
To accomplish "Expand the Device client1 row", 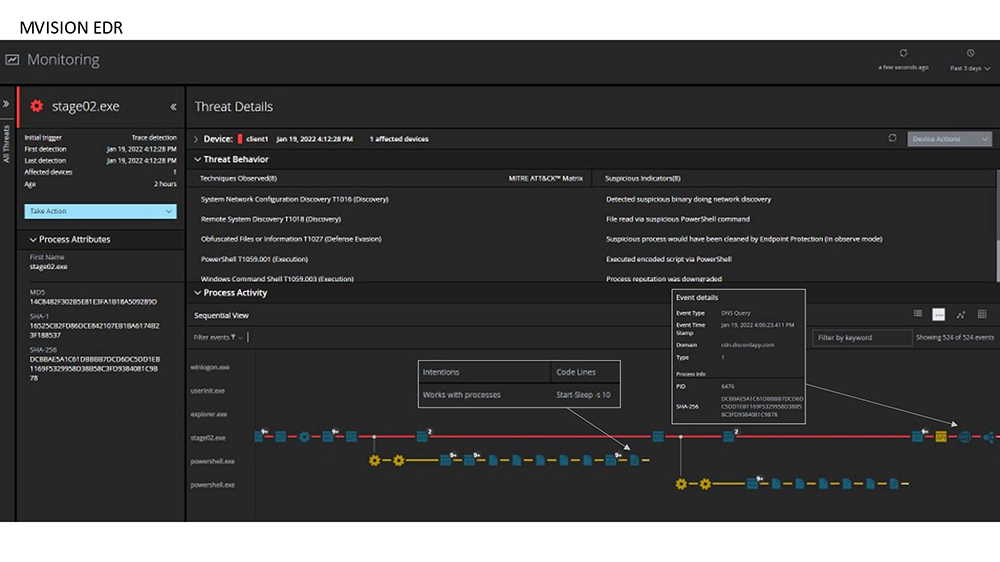I will [x=197, y=139].
